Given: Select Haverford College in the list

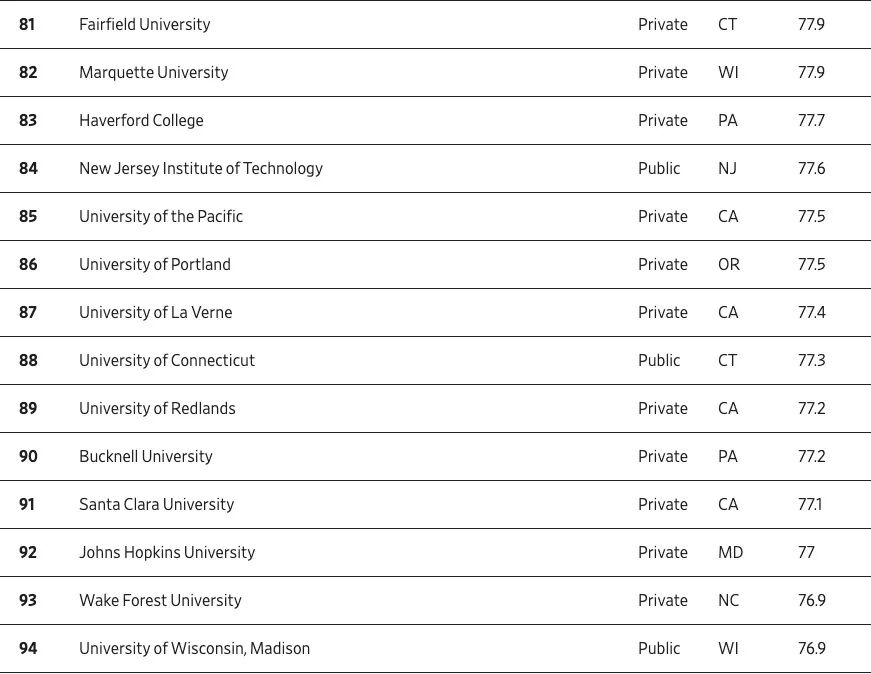Looking at the screenshot, I should (x=141, y=120).
